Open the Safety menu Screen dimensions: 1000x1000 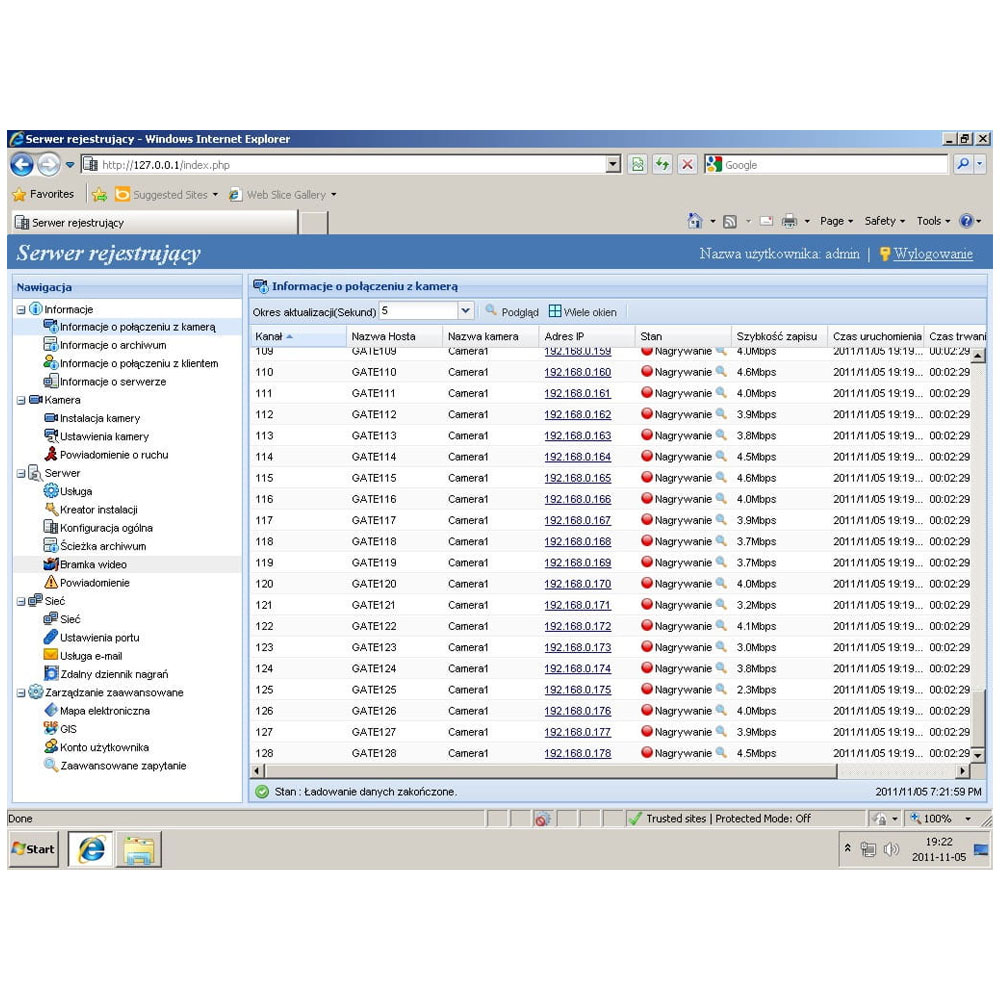point(884,221)
